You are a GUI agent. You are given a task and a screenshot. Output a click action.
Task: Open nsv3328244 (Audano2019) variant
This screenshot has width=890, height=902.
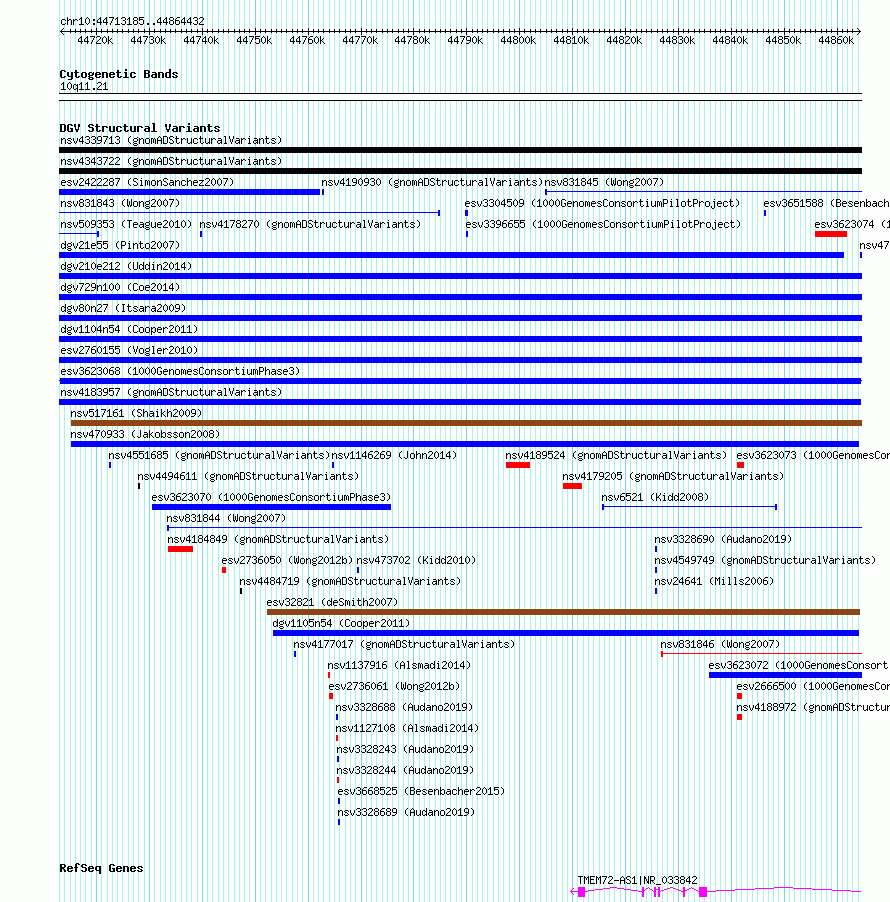tap(405, 770)
